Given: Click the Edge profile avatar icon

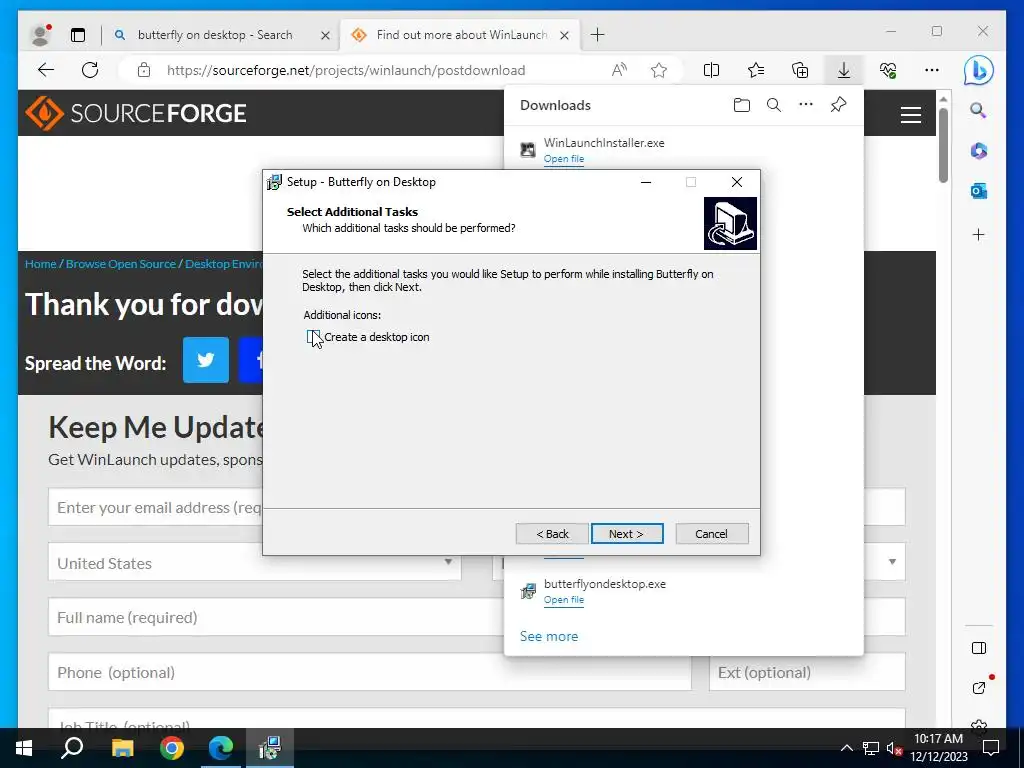Looking at the screenshot, I should [x=41, y=35].
